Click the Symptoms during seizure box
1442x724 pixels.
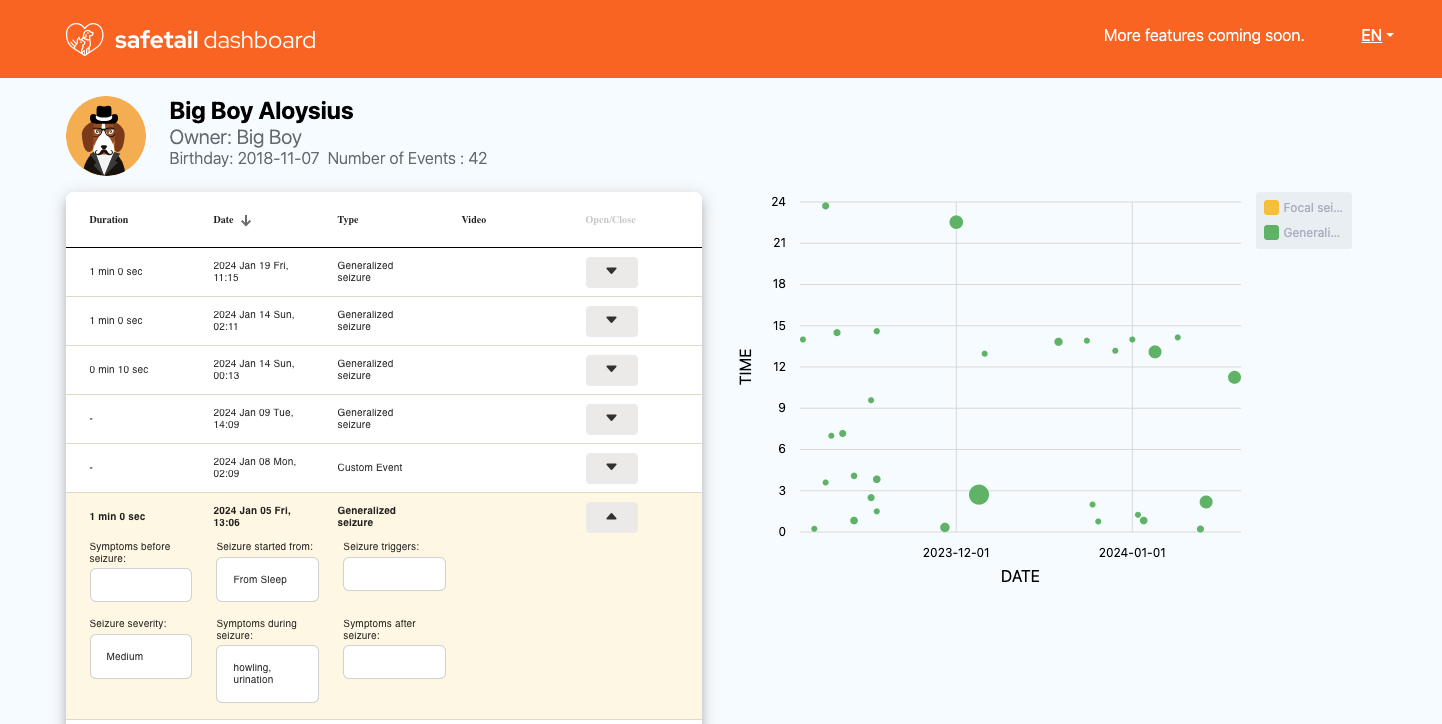point(267,674)
